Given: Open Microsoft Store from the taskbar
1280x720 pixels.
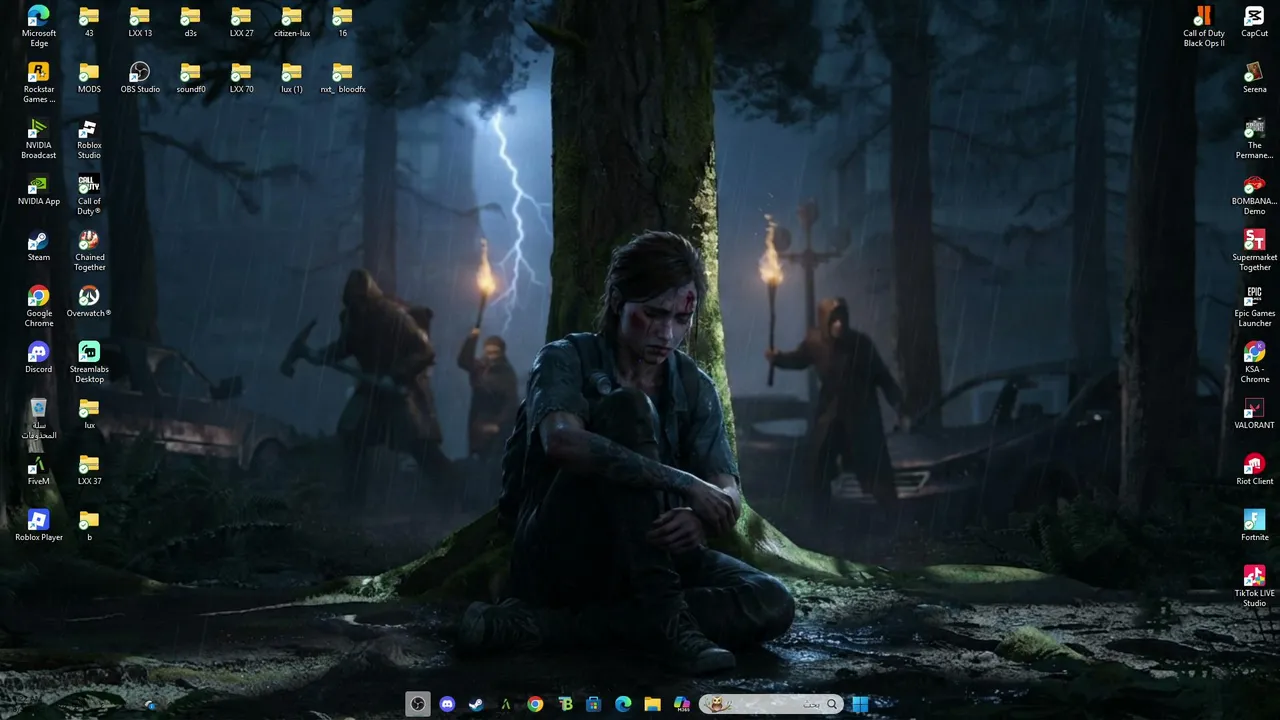Looking at the screenshot, I should [594, 704].
